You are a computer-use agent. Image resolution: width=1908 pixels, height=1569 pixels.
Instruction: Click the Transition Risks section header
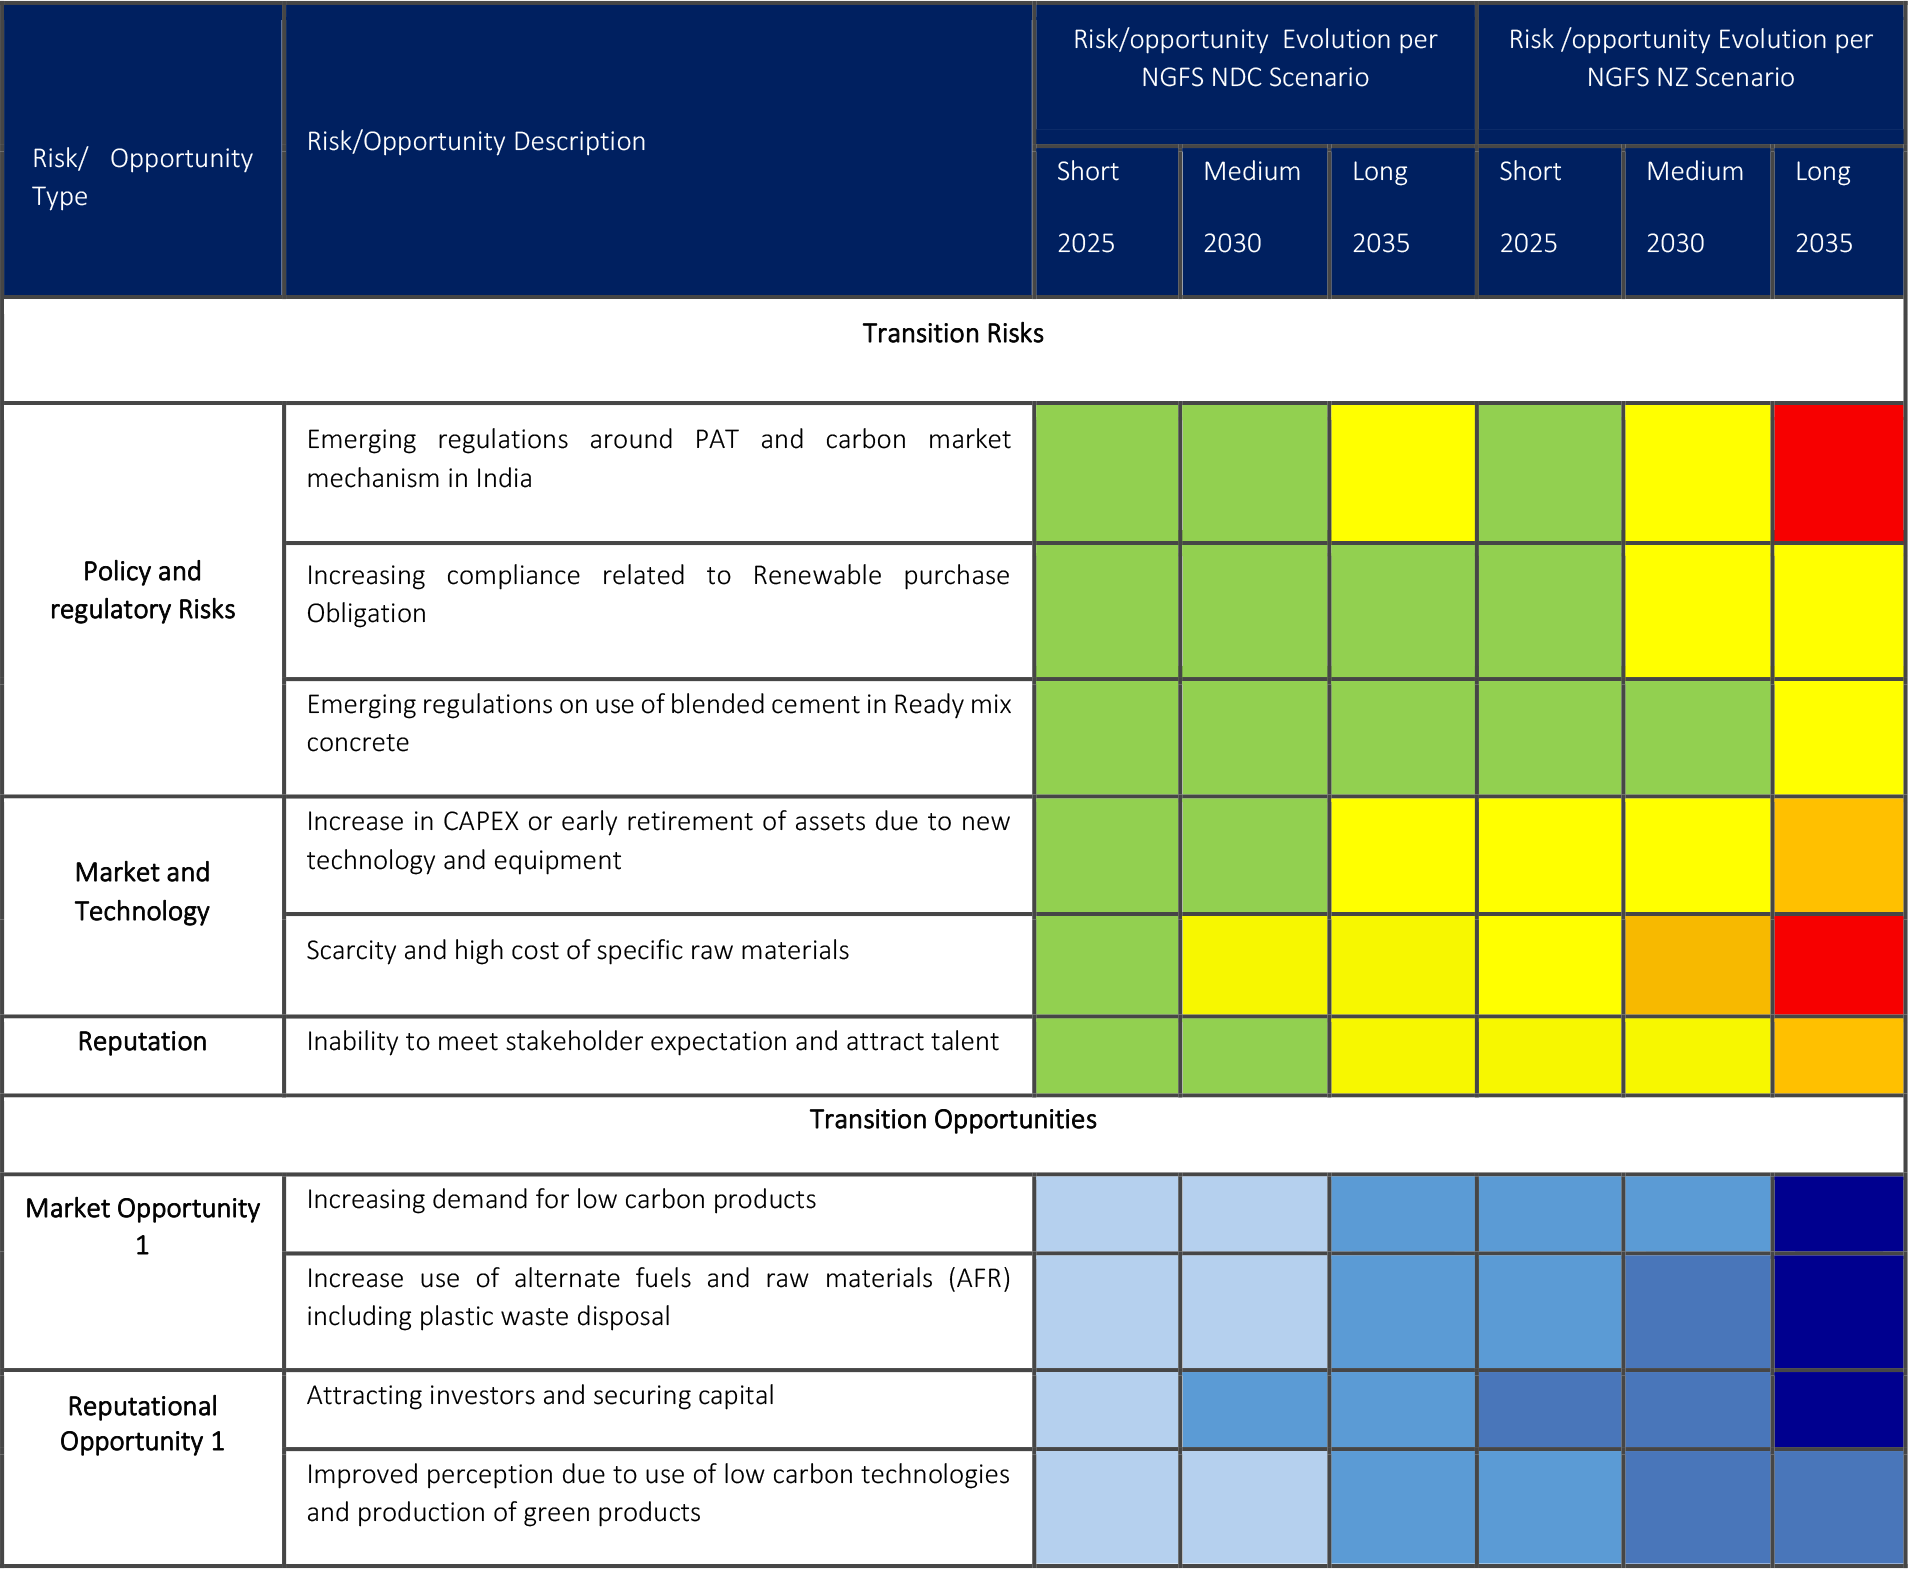(x=952, y=334)
